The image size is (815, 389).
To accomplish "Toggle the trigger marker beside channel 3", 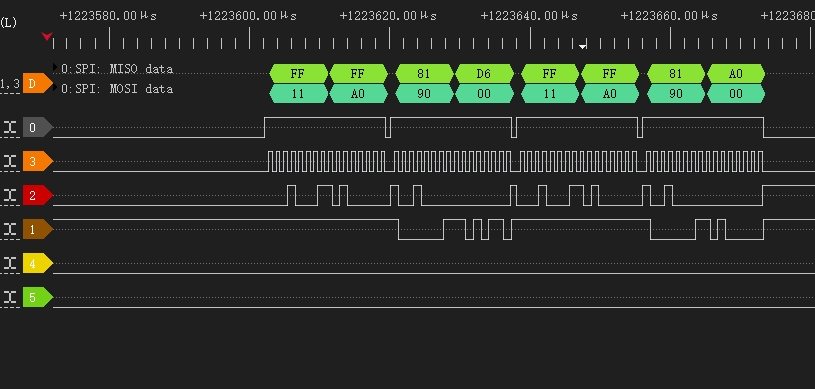I will point(10,161).
